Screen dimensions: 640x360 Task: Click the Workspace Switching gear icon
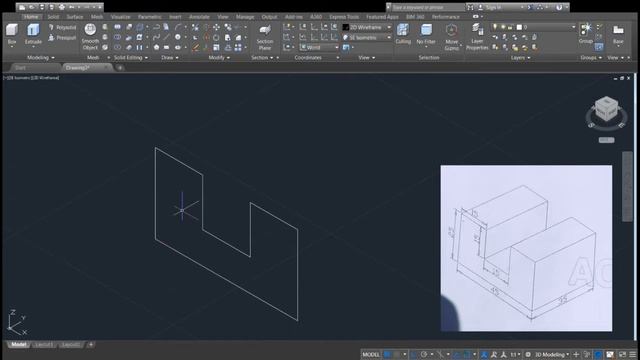click(528, 354)
